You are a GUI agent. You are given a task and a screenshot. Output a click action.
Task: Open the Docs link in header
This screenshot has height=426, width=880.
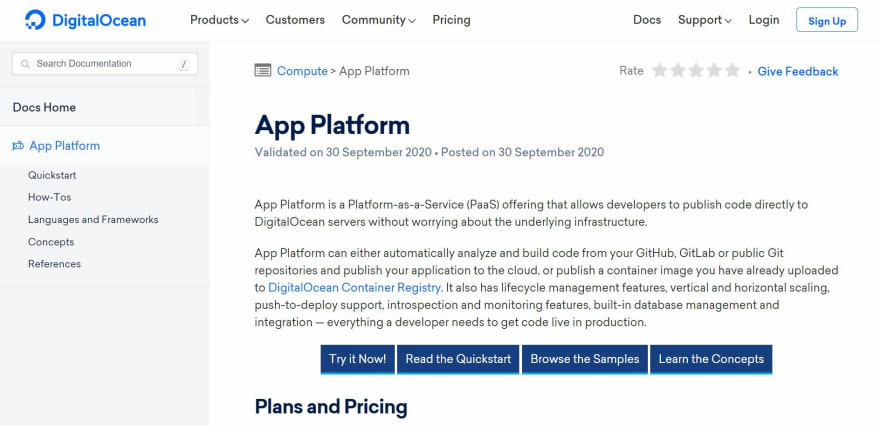tap(647, 20)
